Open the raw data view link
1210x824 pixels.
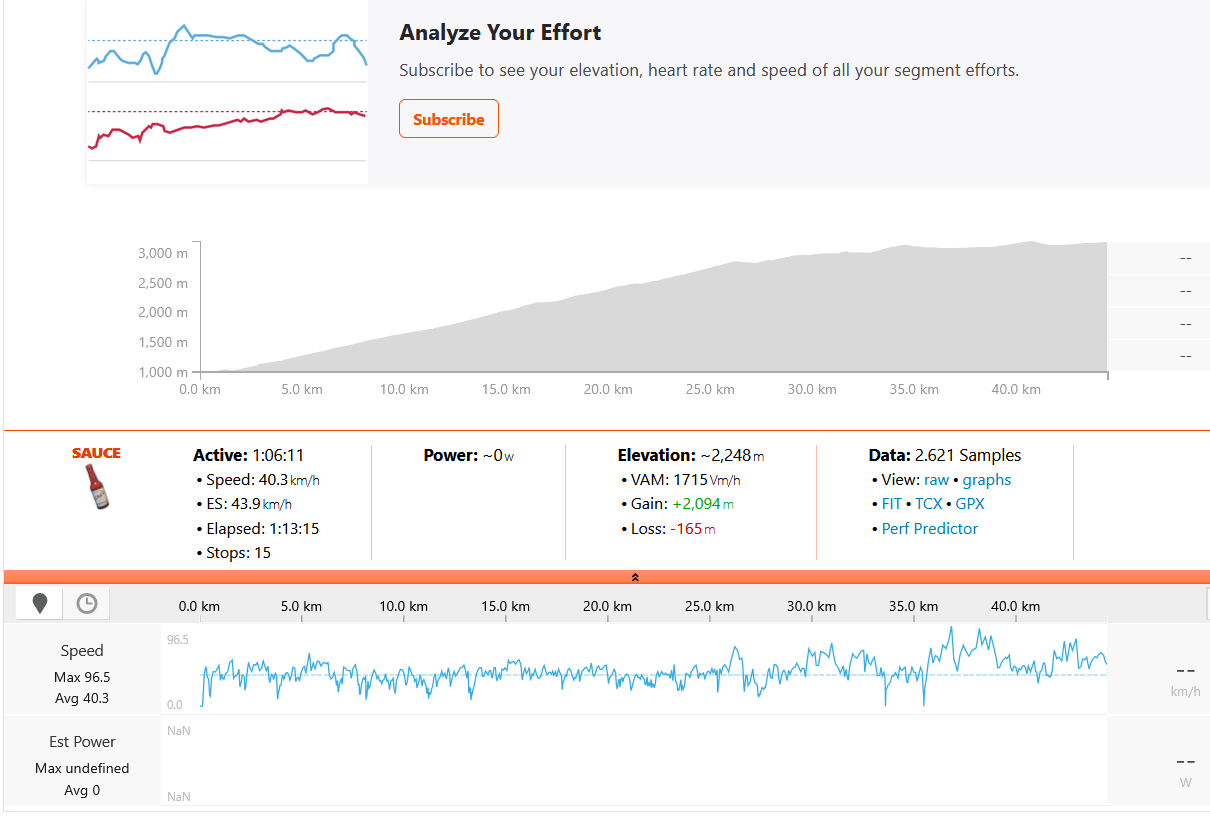click(x=936, y=480)
